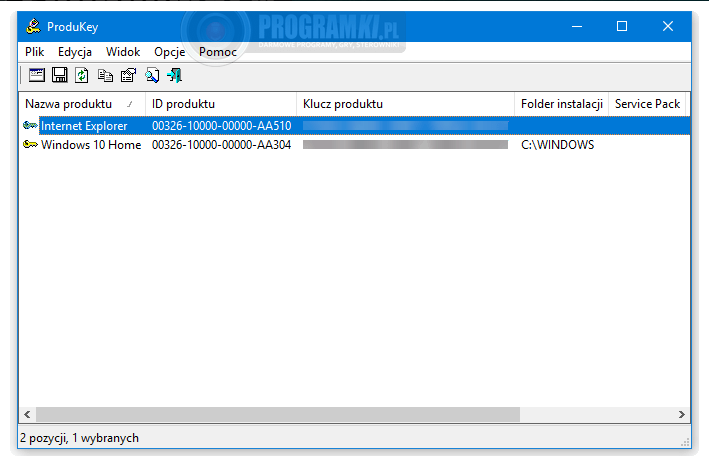Sort by Klucz produktu column header

coord(405,104)
